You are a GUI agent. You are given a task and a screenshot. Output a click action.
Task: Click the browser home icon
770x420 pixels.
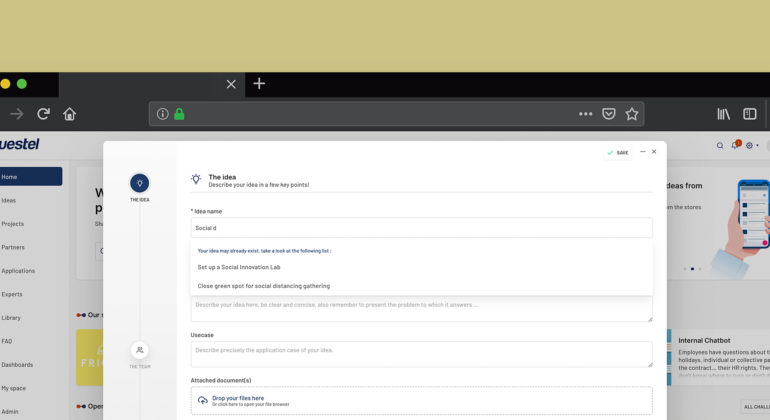tap(69, 114)
